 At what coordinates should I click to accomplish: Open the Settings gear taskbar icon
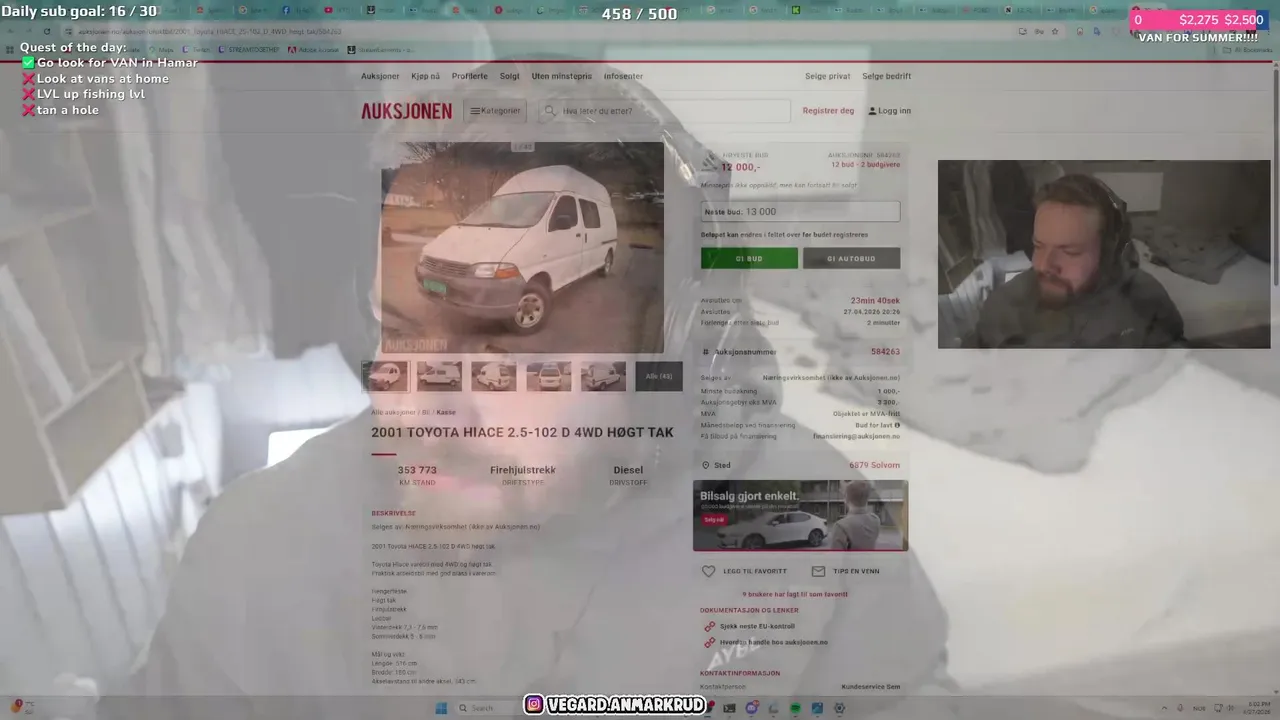pyautogui.click(x=840, y=708)
